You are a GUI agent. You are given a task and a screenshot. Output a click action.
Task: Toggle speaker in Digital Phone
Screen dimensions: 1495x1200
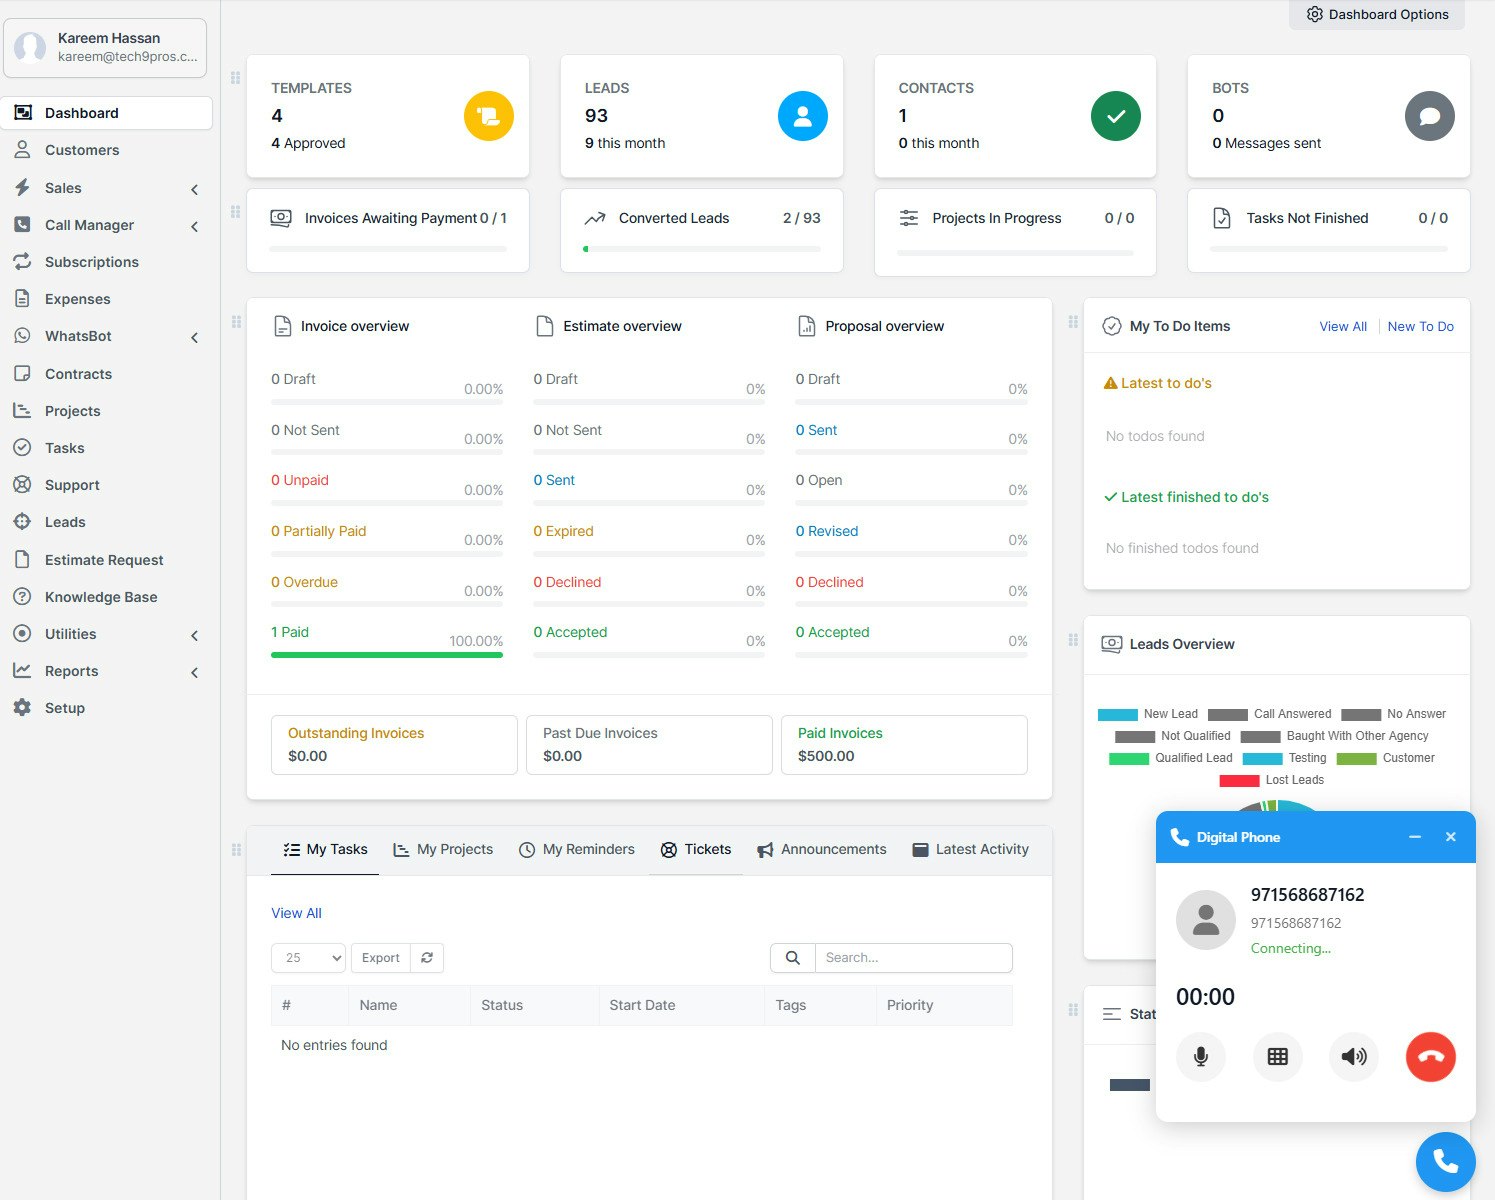1354,1057
